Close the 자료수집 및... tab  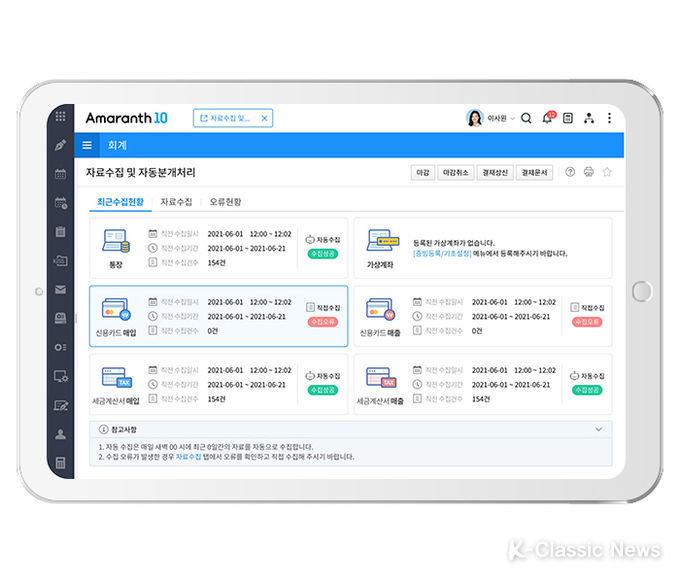point(265,118)
